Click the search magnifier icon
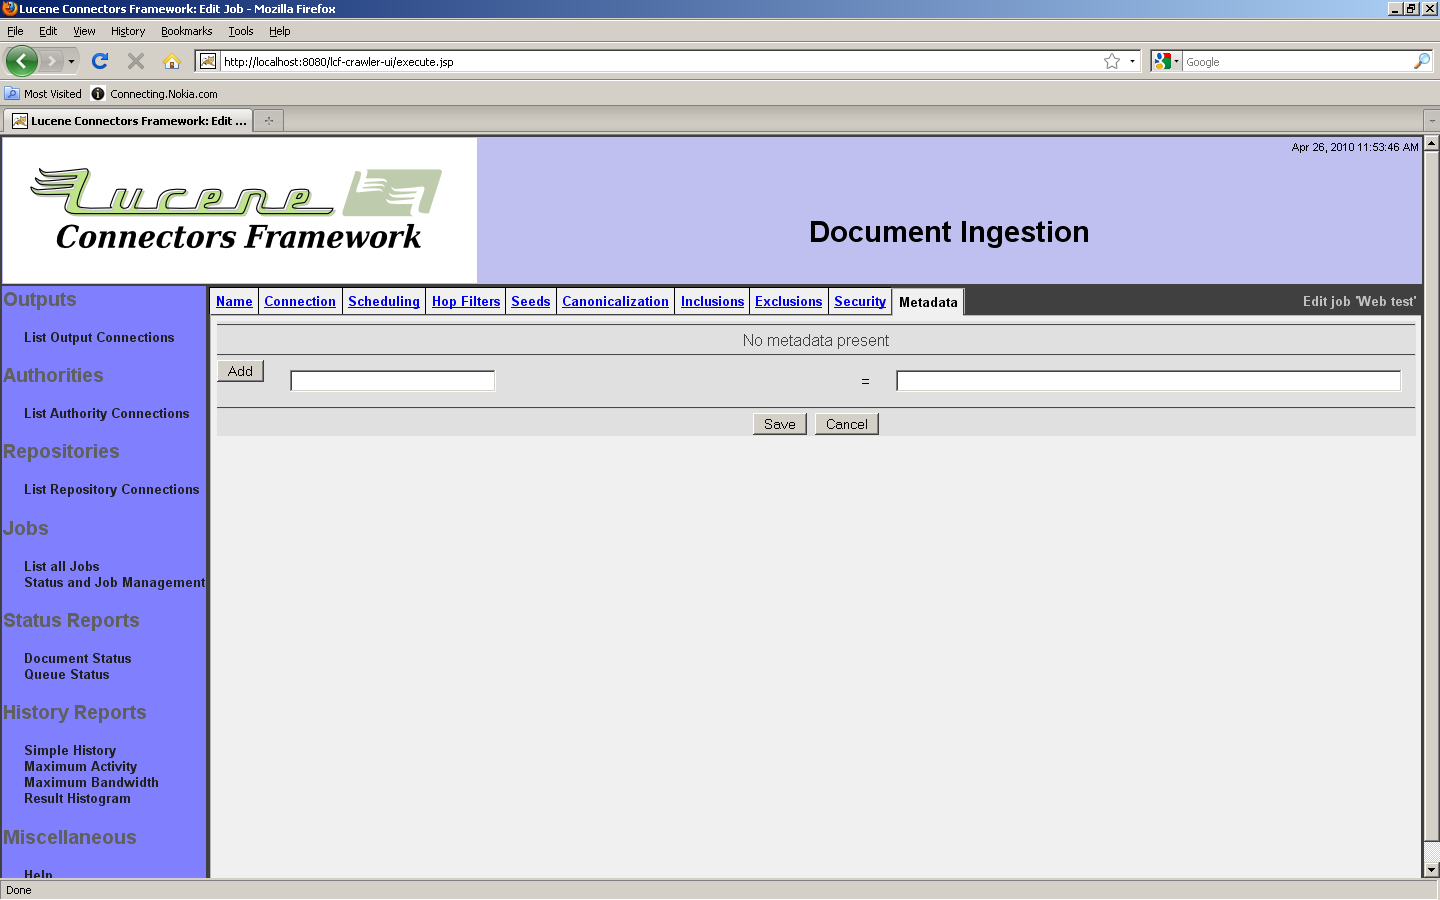 point(1421,61)
